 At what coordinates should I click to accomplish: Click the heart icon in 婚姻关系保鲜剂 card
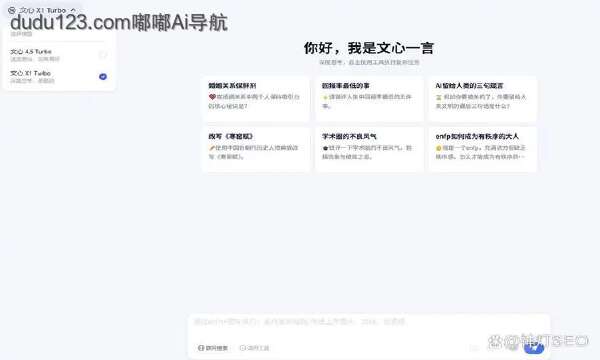(x=212, y=97)
